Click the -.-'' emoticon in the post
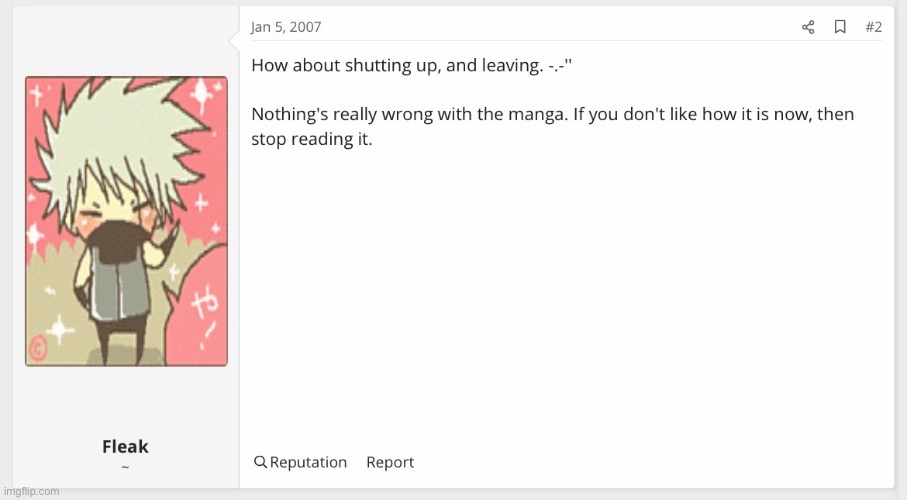The image size is (907, 500). tap(557, 65)
